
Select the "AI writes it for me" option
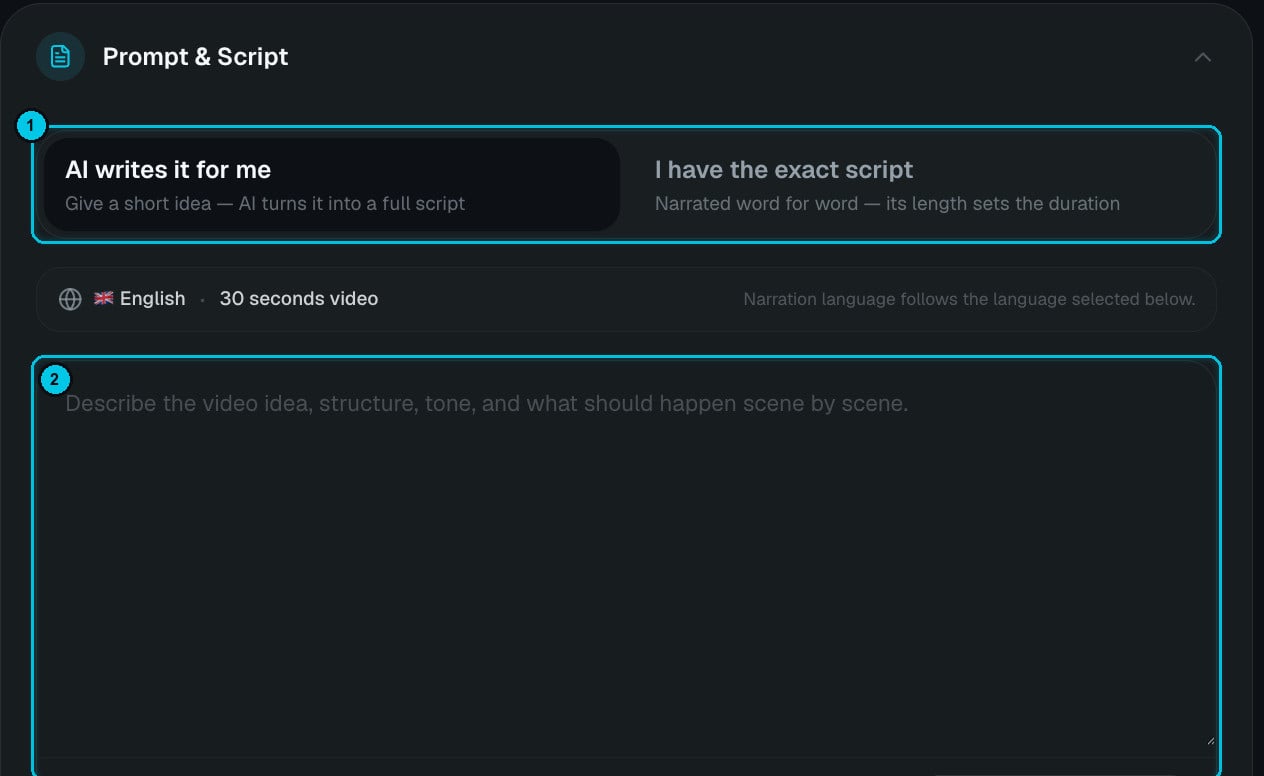(x=332, y=185)
